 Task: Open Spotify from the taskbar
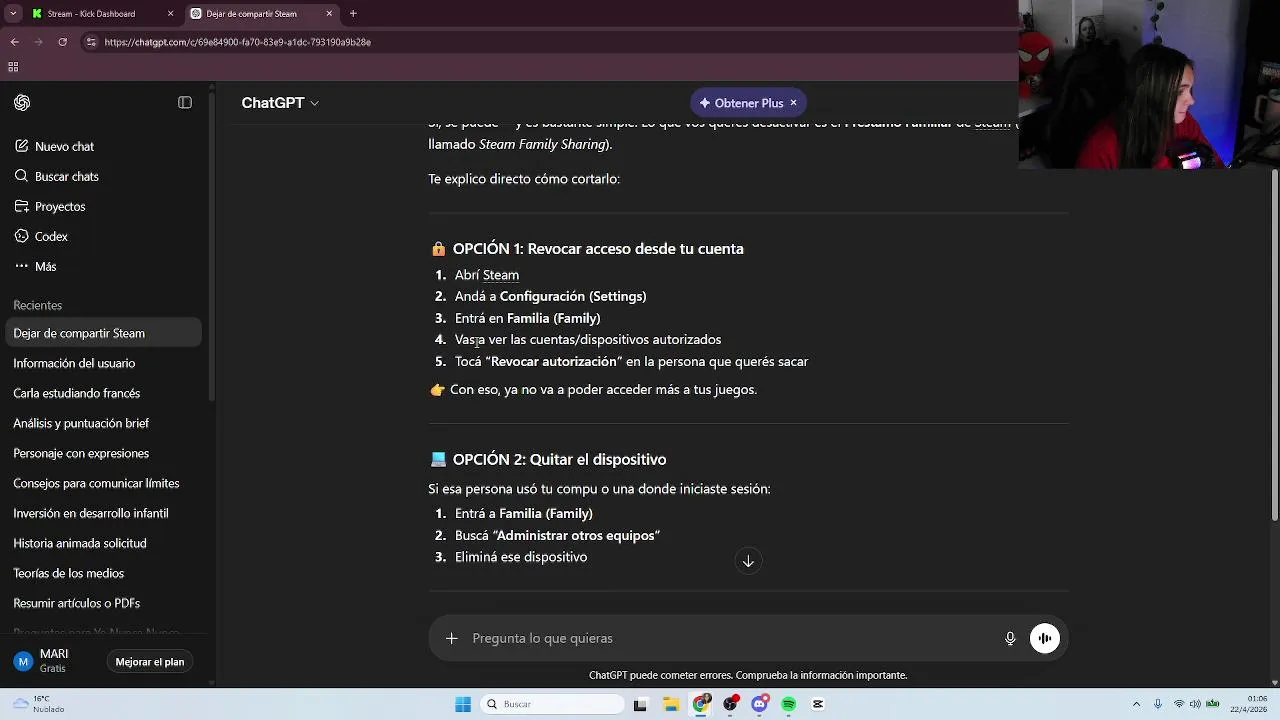[x=789, y=704]
